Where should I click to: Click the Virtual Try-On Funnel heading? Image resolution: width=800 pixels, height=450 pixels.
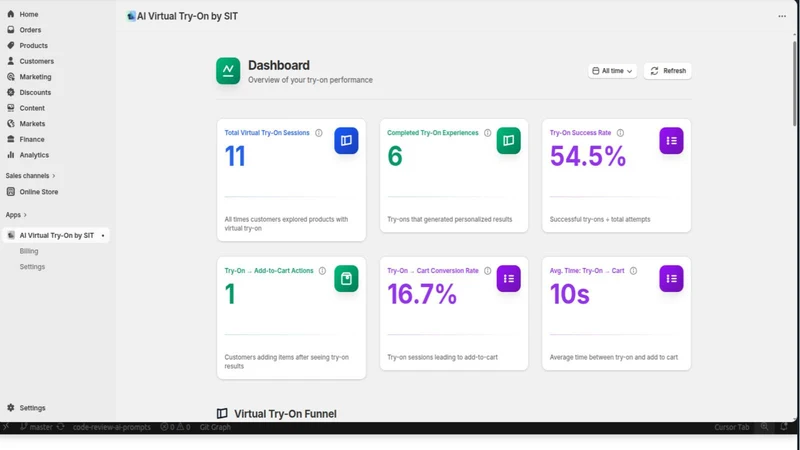285,414
